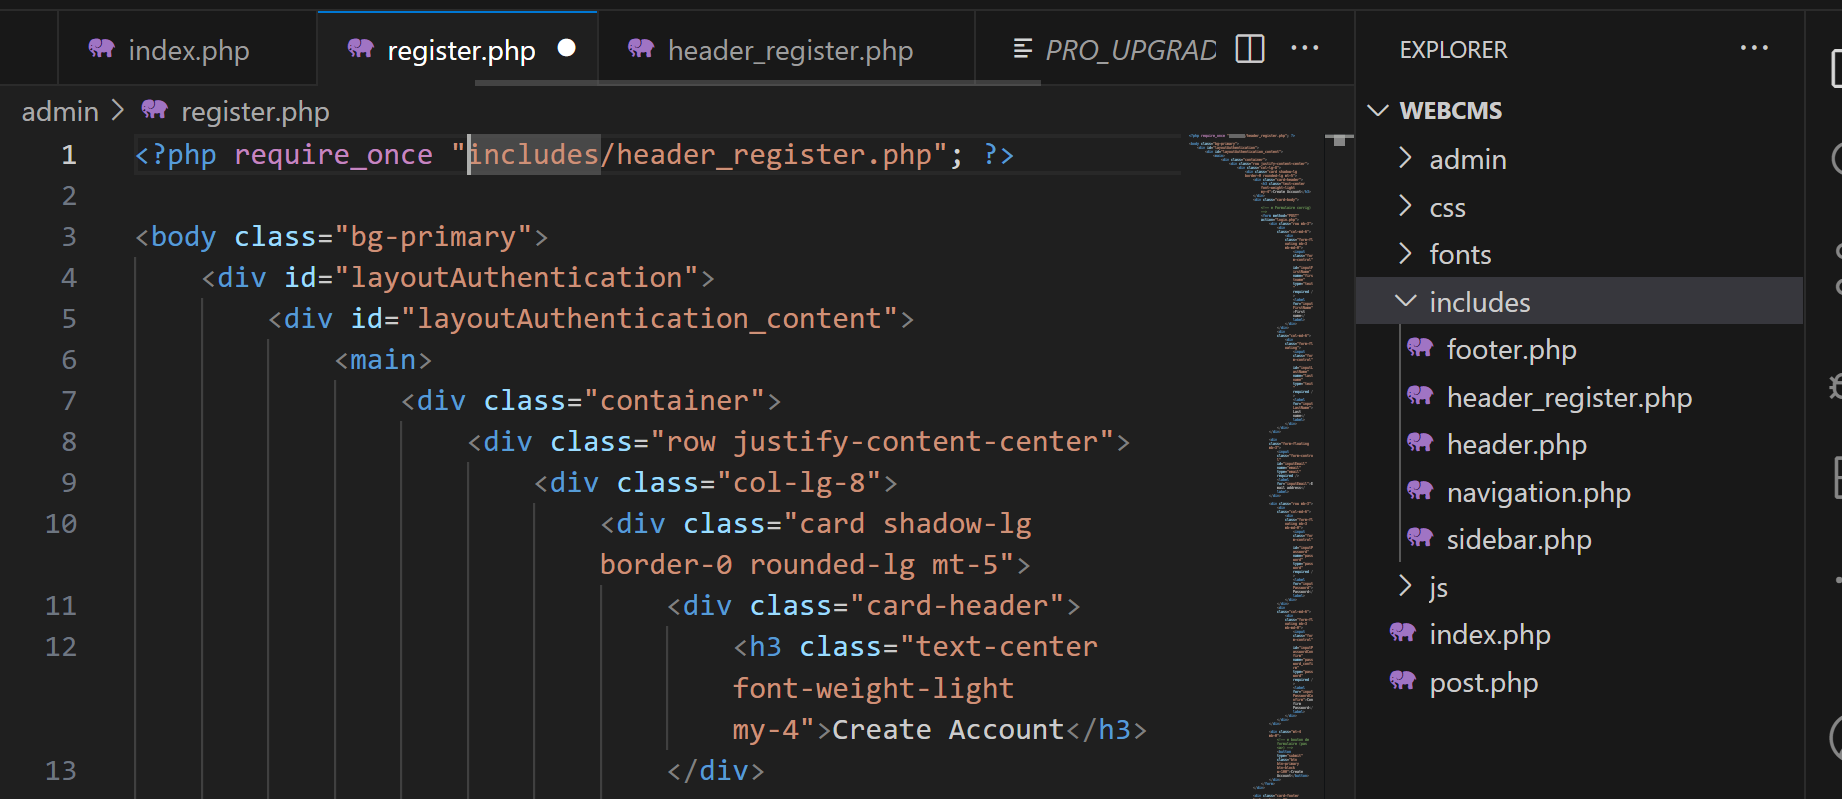Expand the css folder
Viewport: 1842px width, 799px height.
[1447, 208]
